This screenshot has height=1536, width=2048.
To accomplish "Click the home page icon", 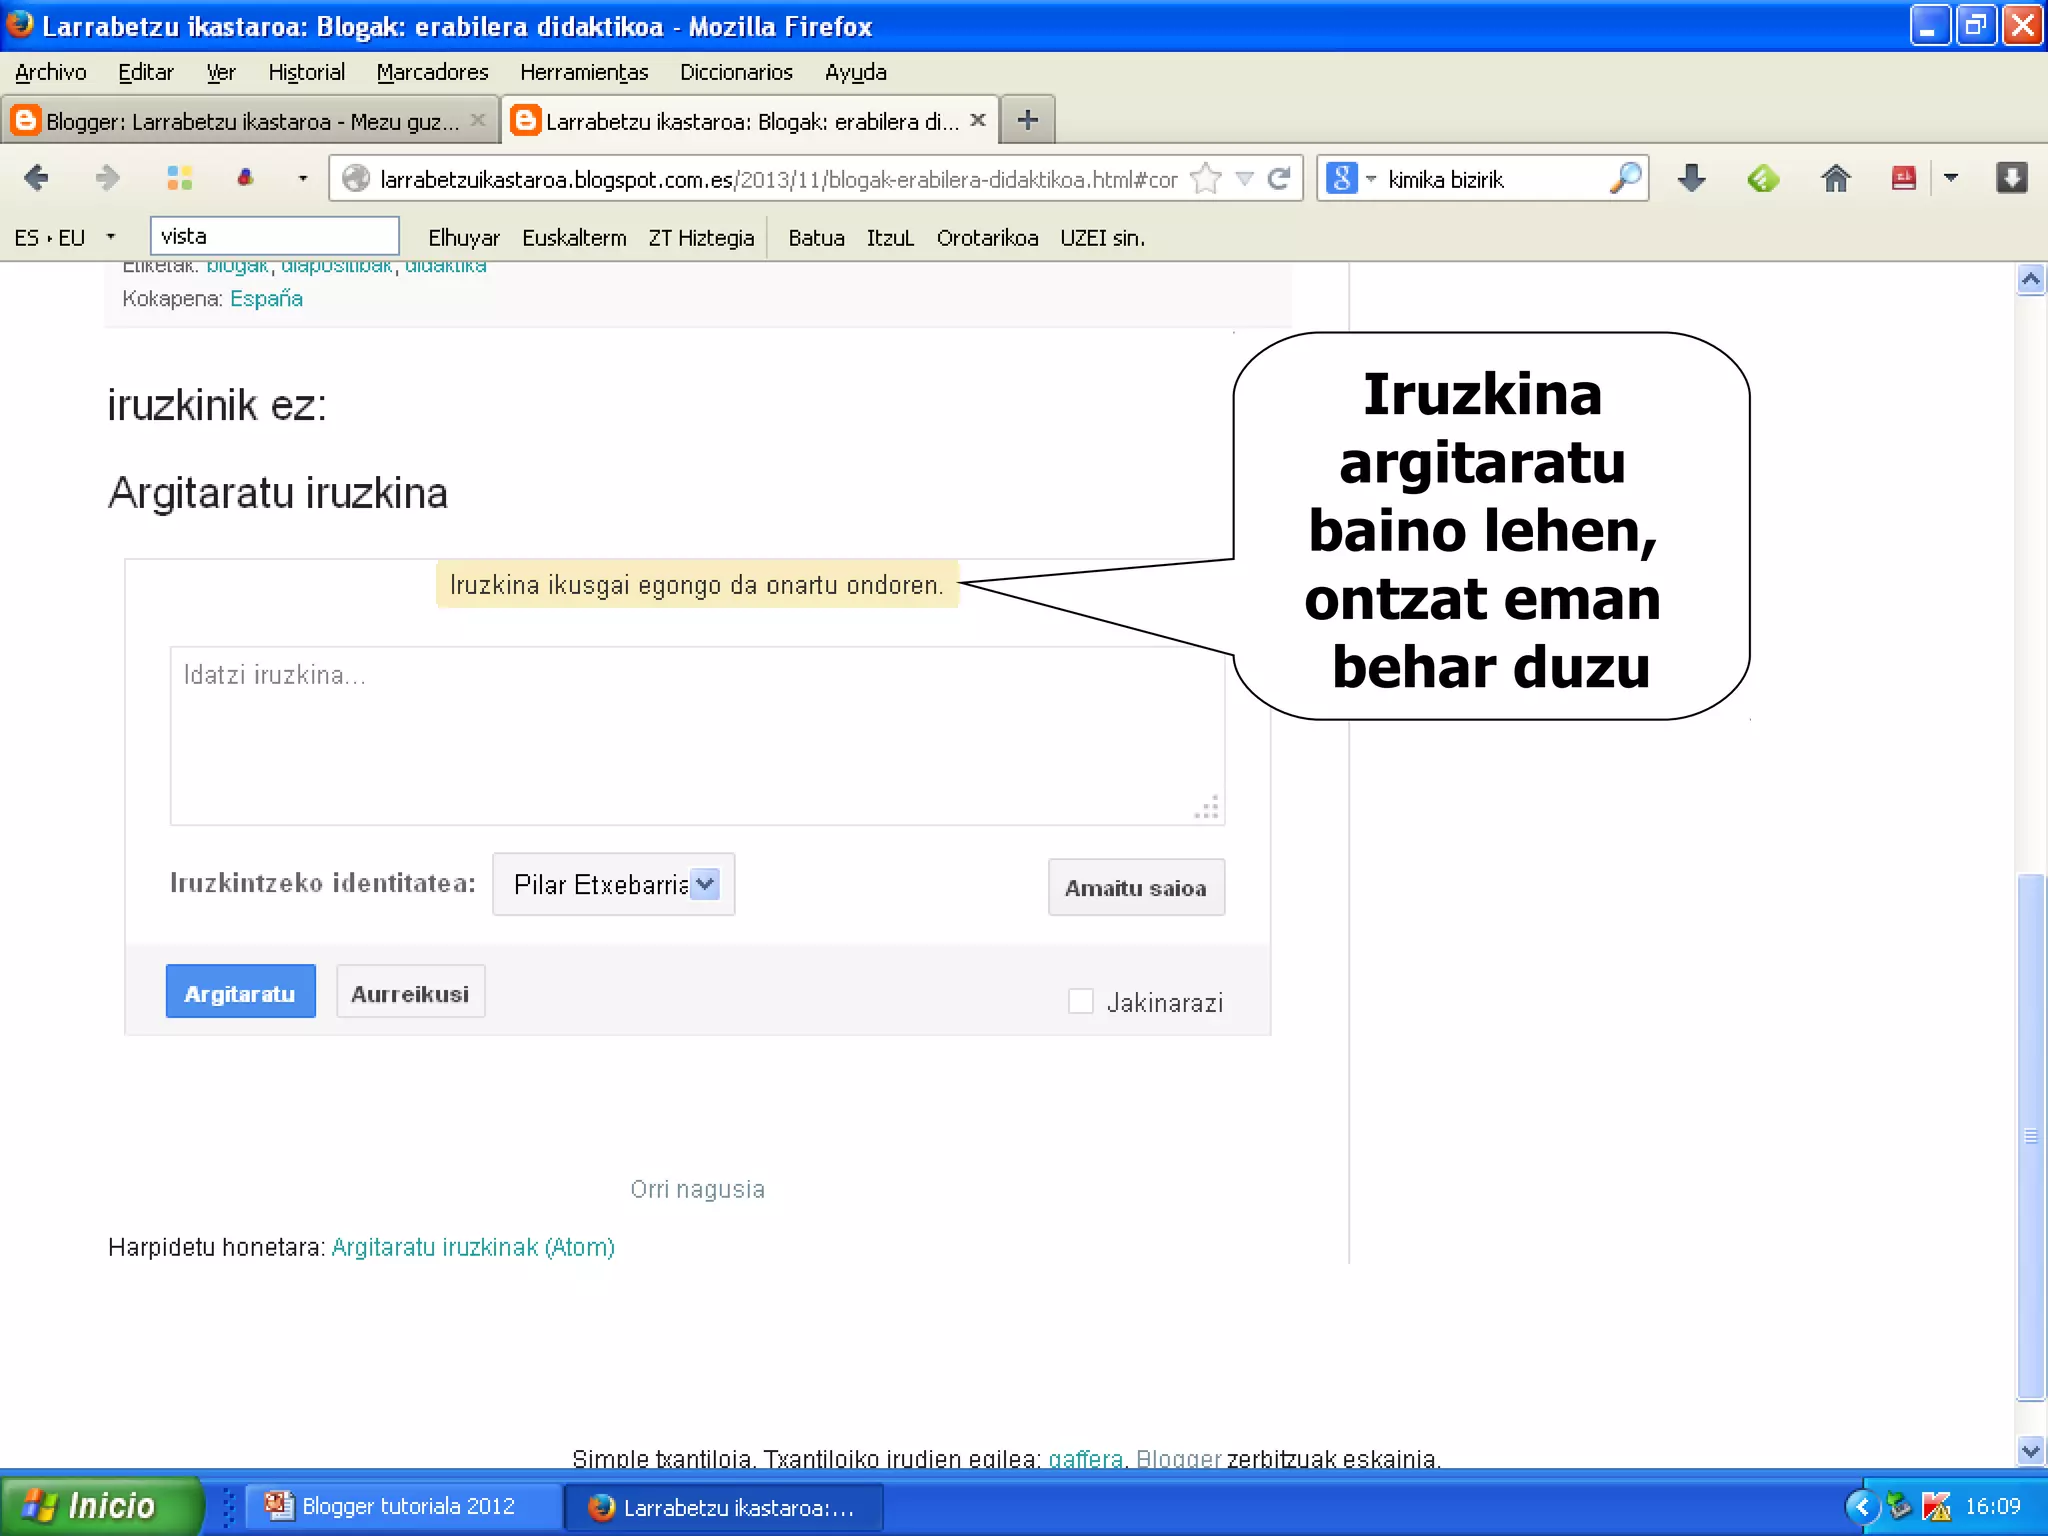I will (1835, 179).
